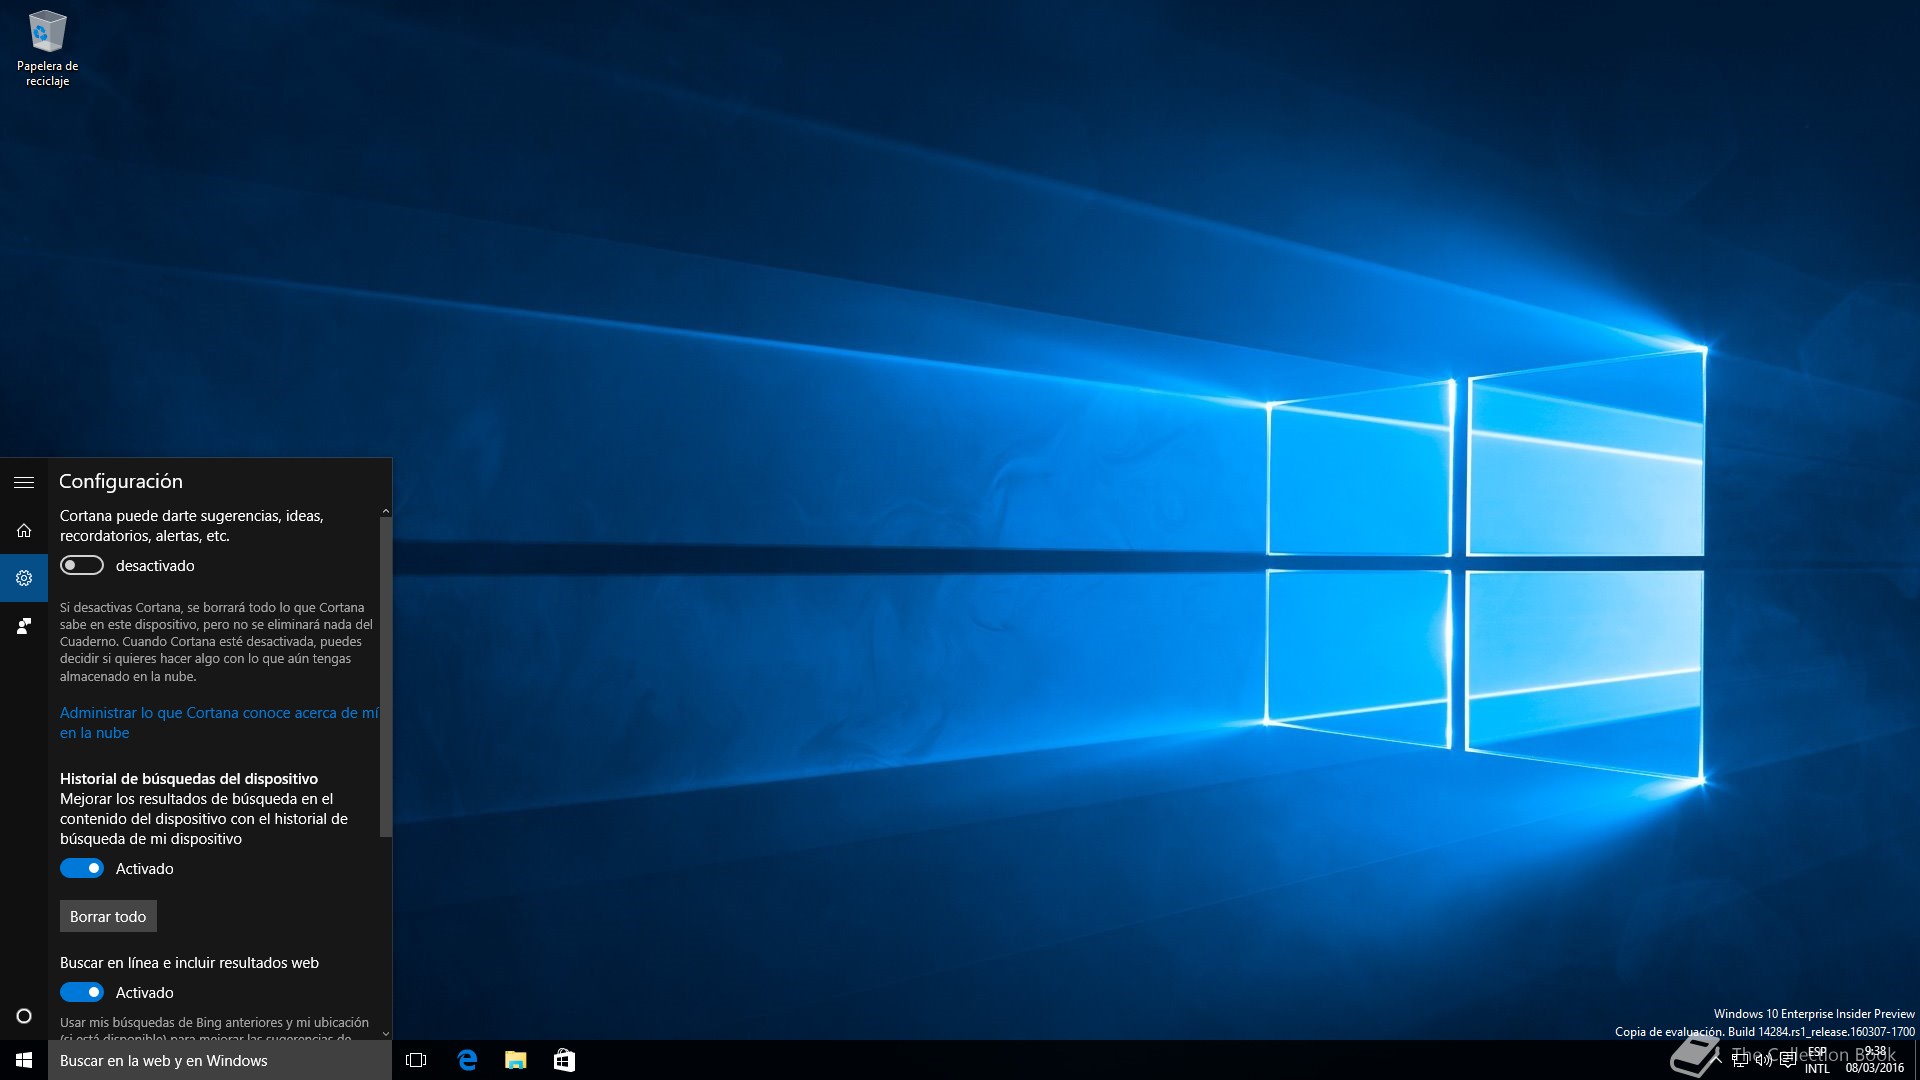The height and width of the screenshot is (1080, 1920).
Task: Select the Papelera de reciclaje desktop icon
Action: pos(47,48)
